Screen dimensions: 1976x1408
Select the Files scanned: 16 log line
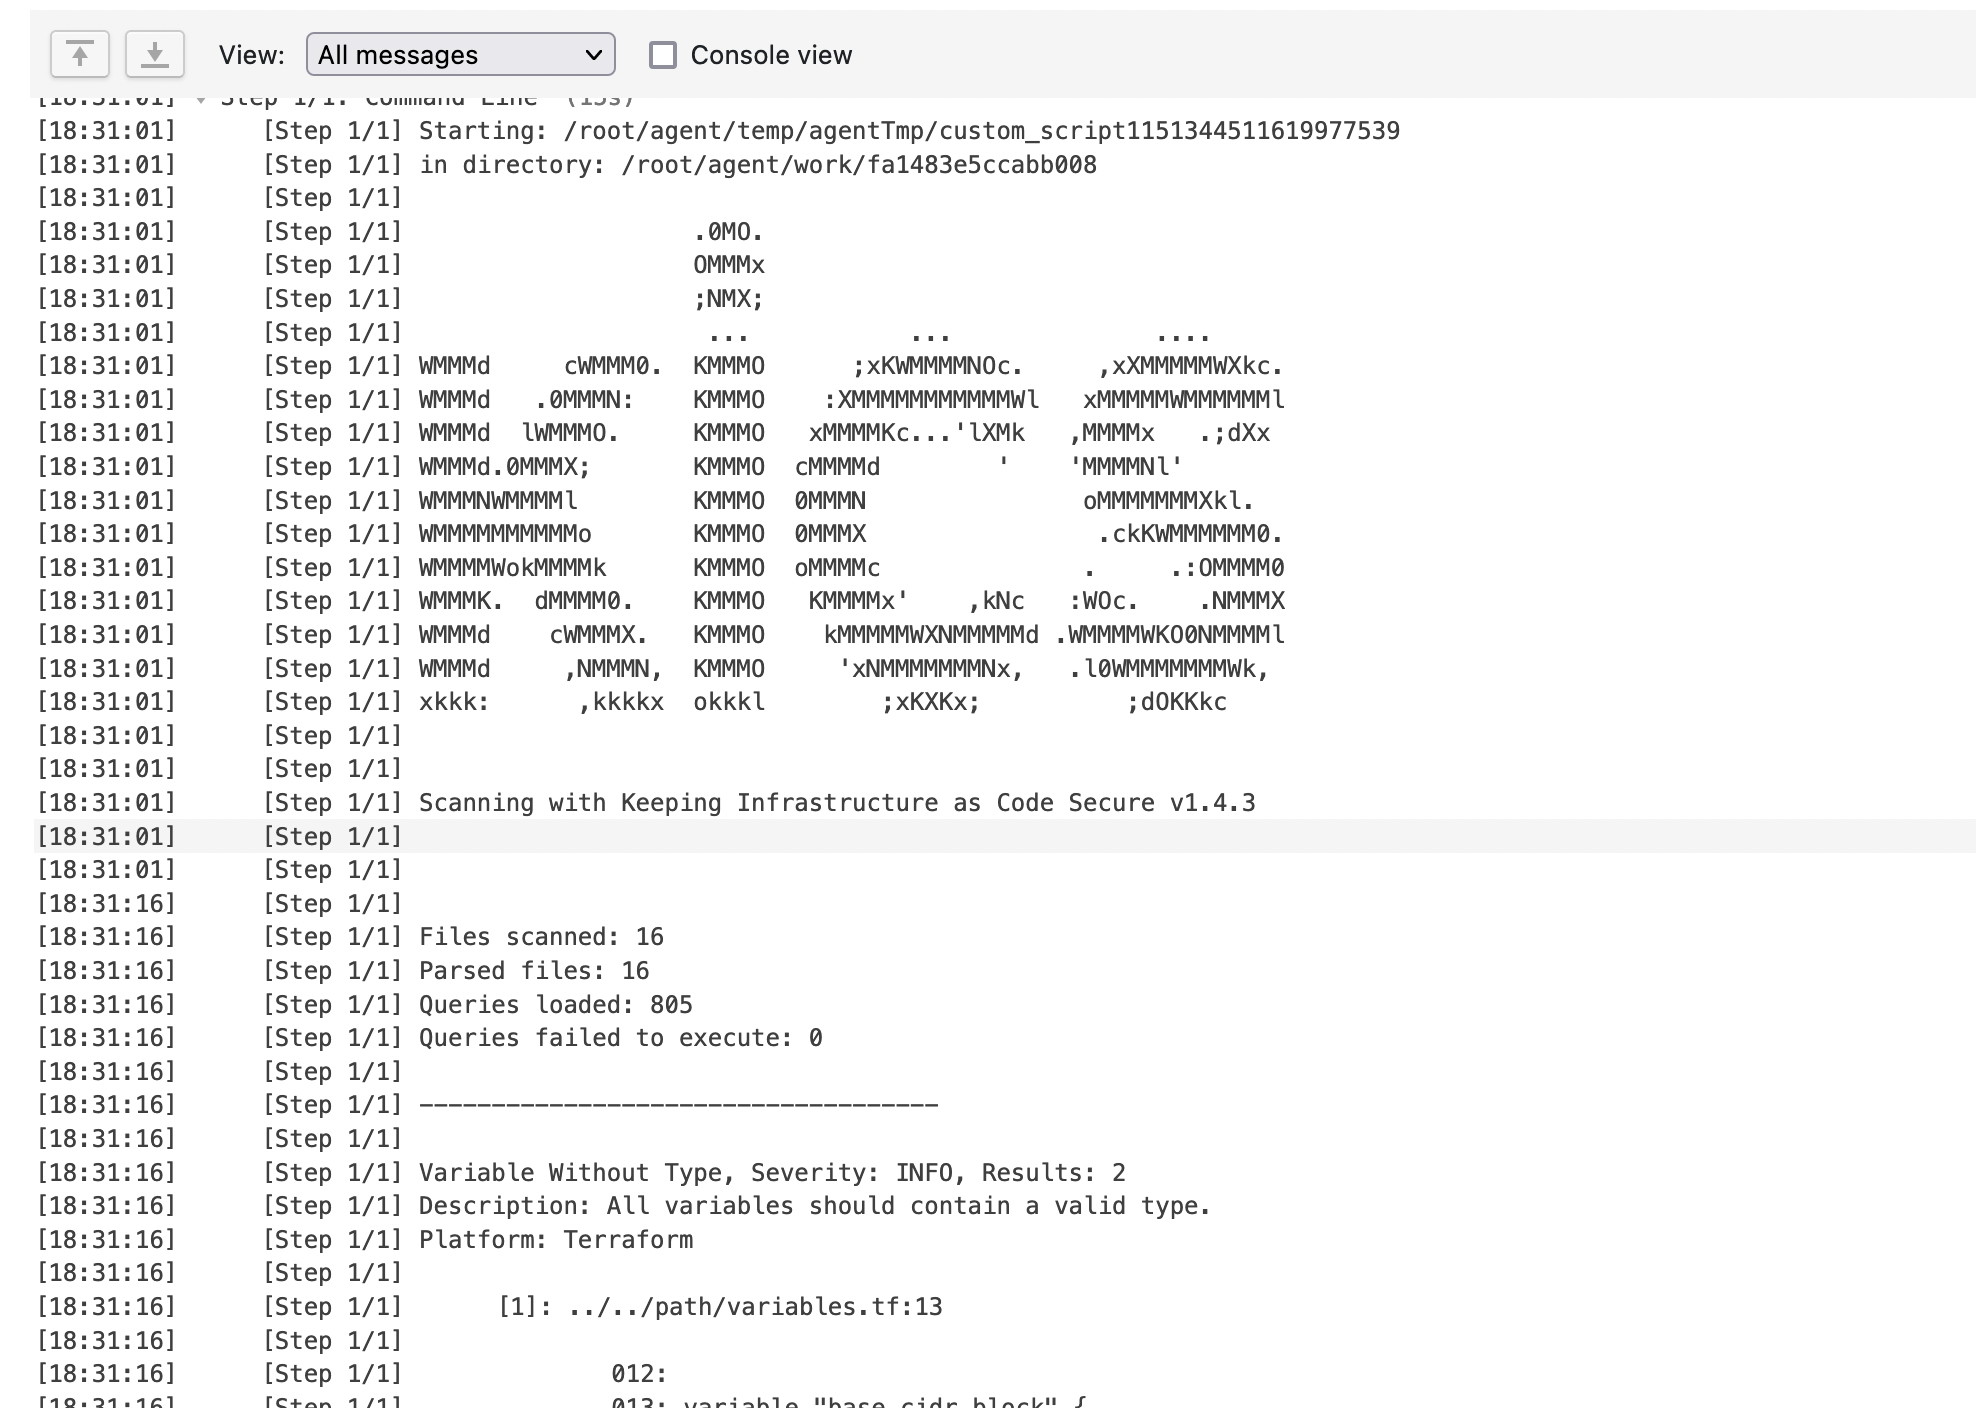click(x=541, y=937)
